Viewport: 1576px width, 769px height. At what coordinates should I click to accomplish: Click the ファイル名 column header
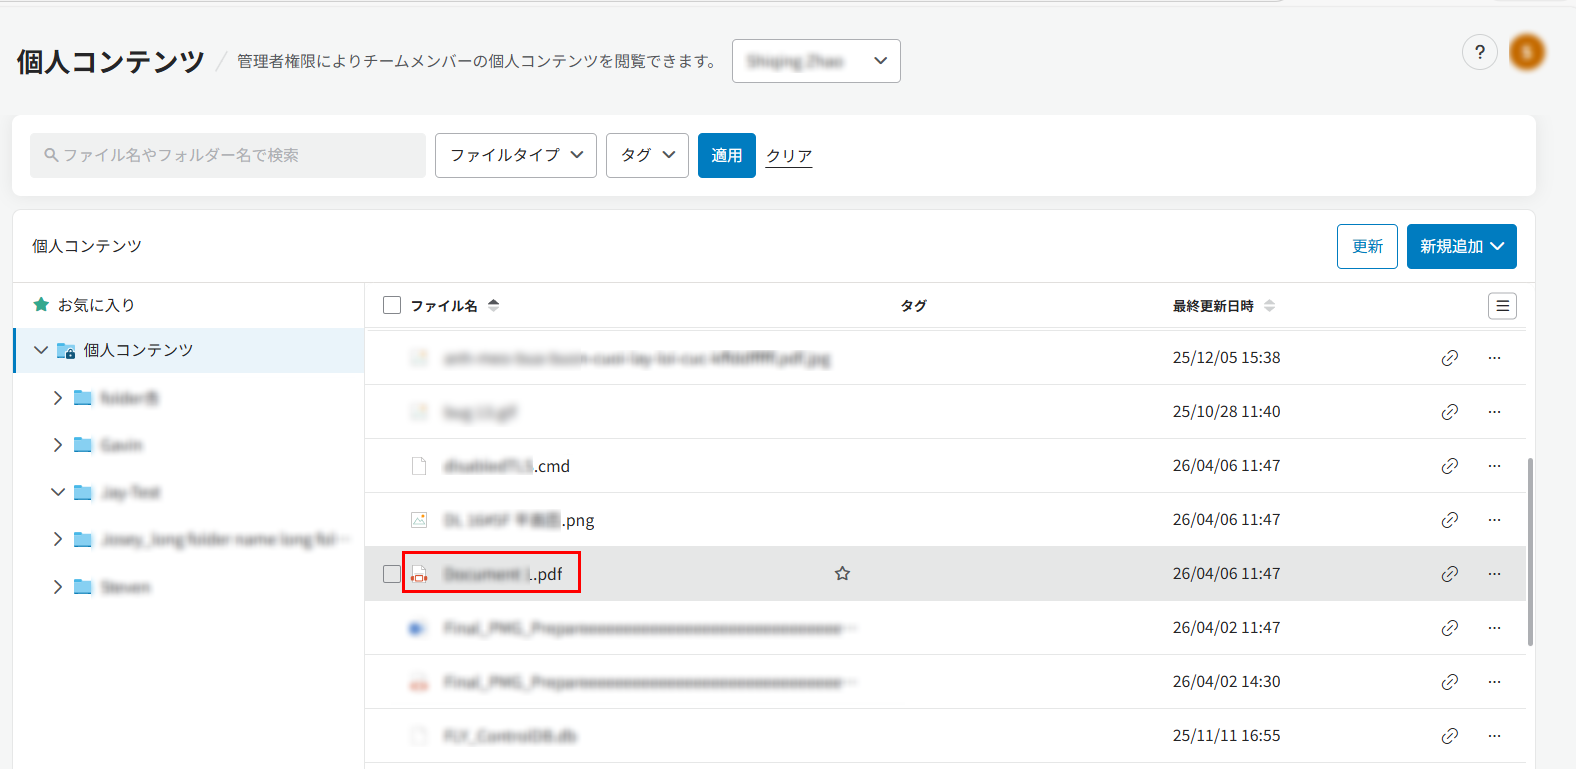point(444,306)
